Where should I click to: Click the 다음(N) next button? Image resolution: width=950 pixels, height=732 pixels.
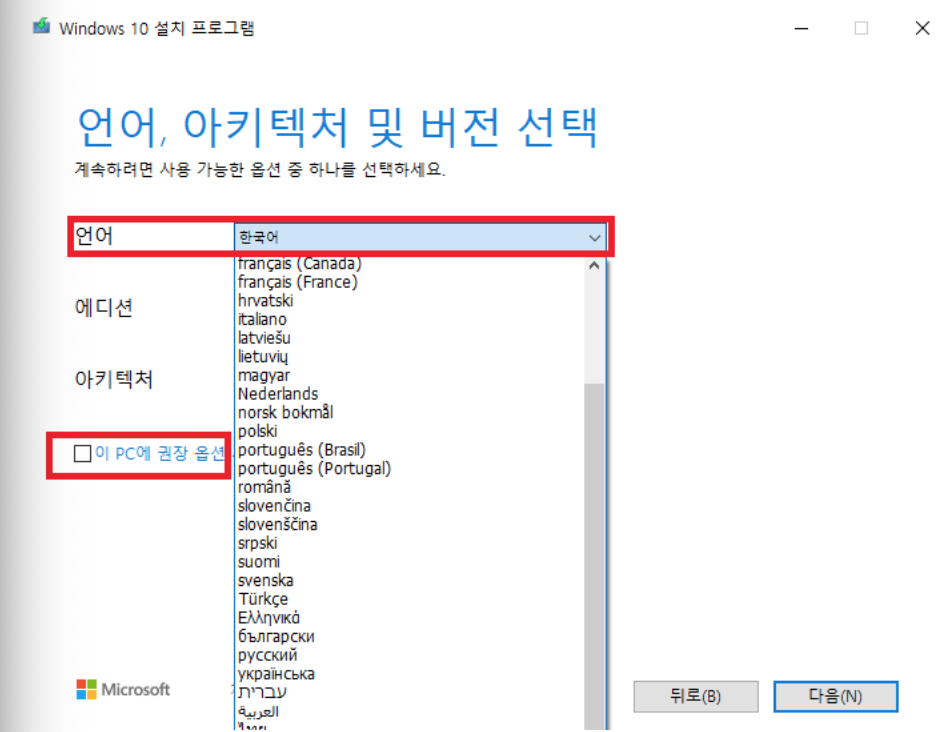(835, 696)
